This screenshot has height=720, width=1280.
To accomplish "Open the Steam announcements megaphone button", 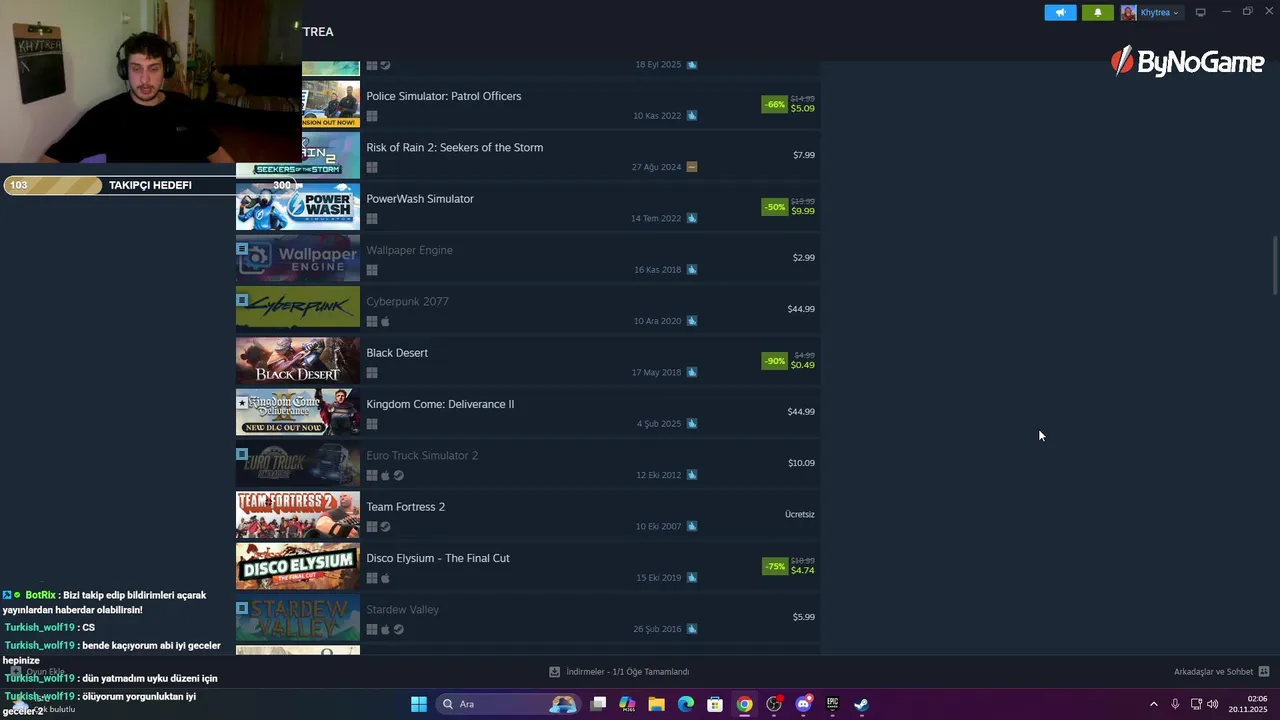I will coord(1060,12).
